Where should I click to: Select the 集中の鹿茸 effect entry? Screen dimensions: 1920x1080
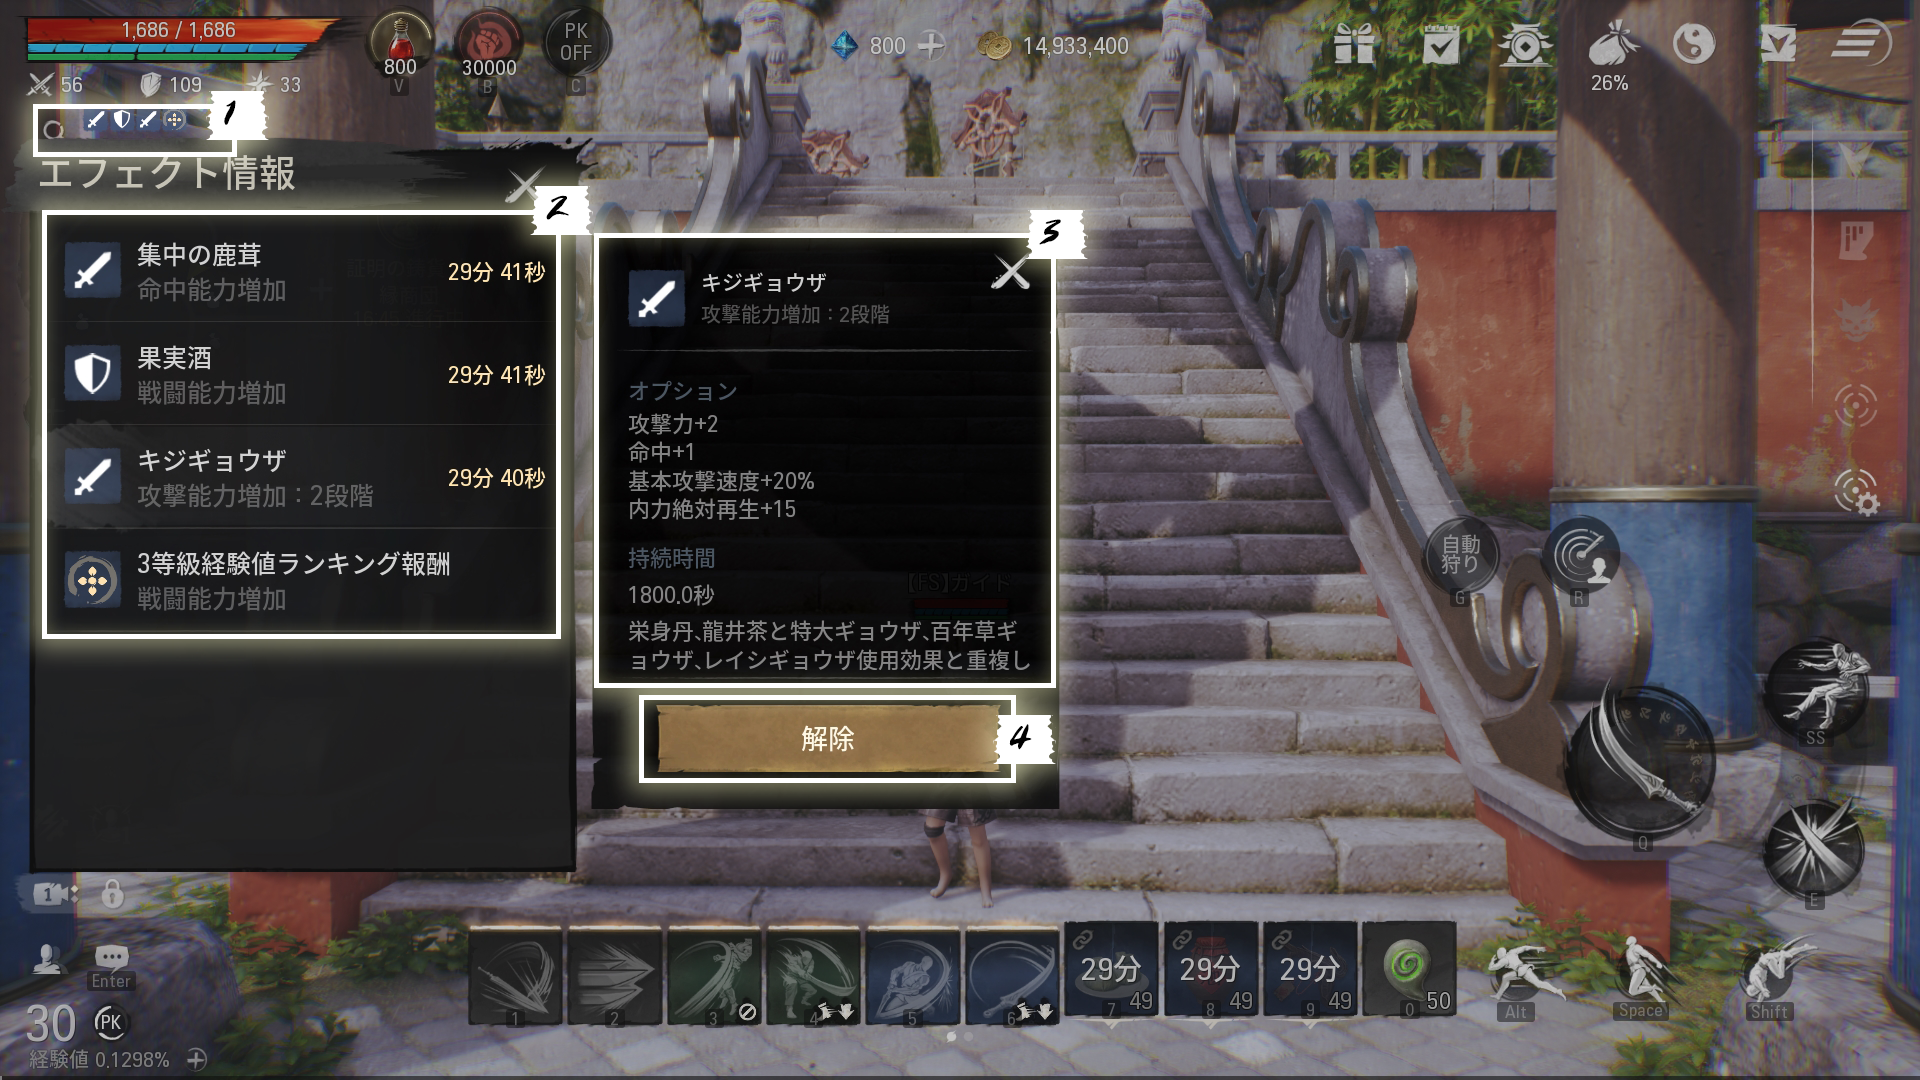click(304, 271)
